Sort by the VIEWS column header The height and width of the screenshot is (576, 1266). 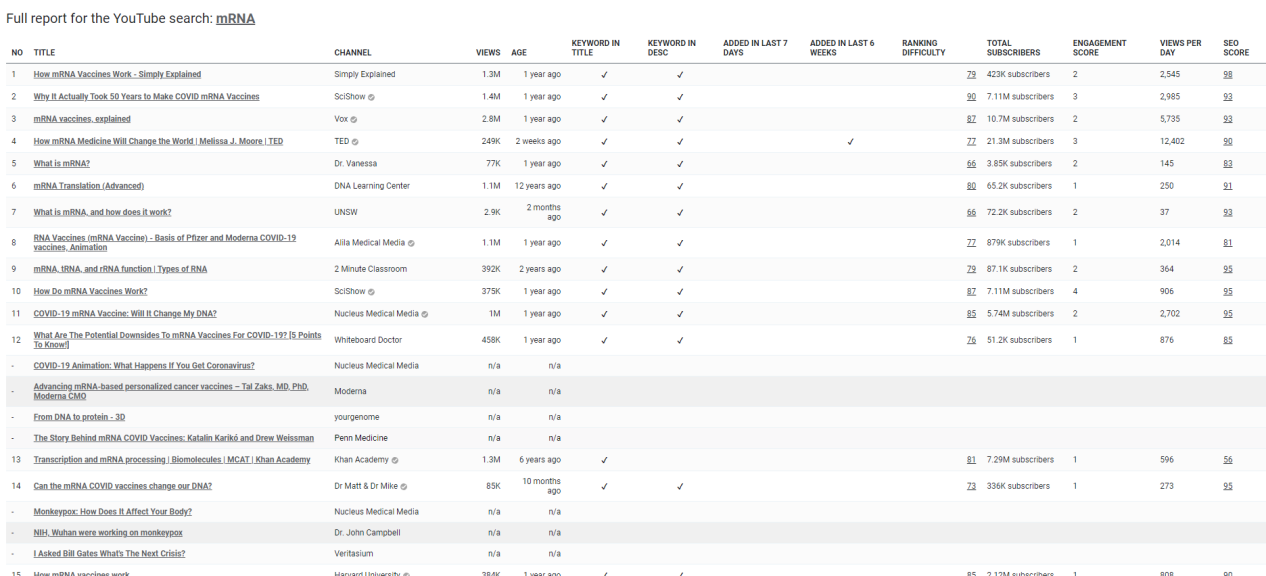pyautogui.click(x=488, y=52)
